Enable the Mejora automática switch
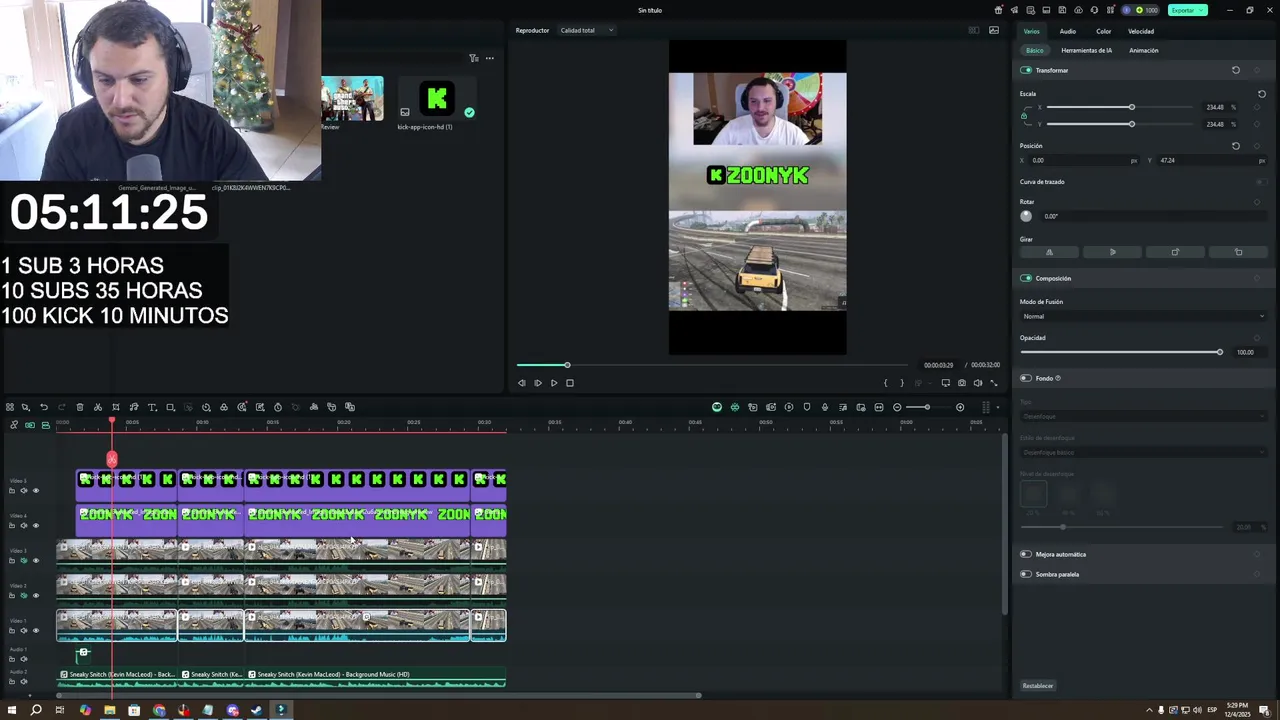The height and width of the screenshot is (720, 1280). pos(1026,554)
